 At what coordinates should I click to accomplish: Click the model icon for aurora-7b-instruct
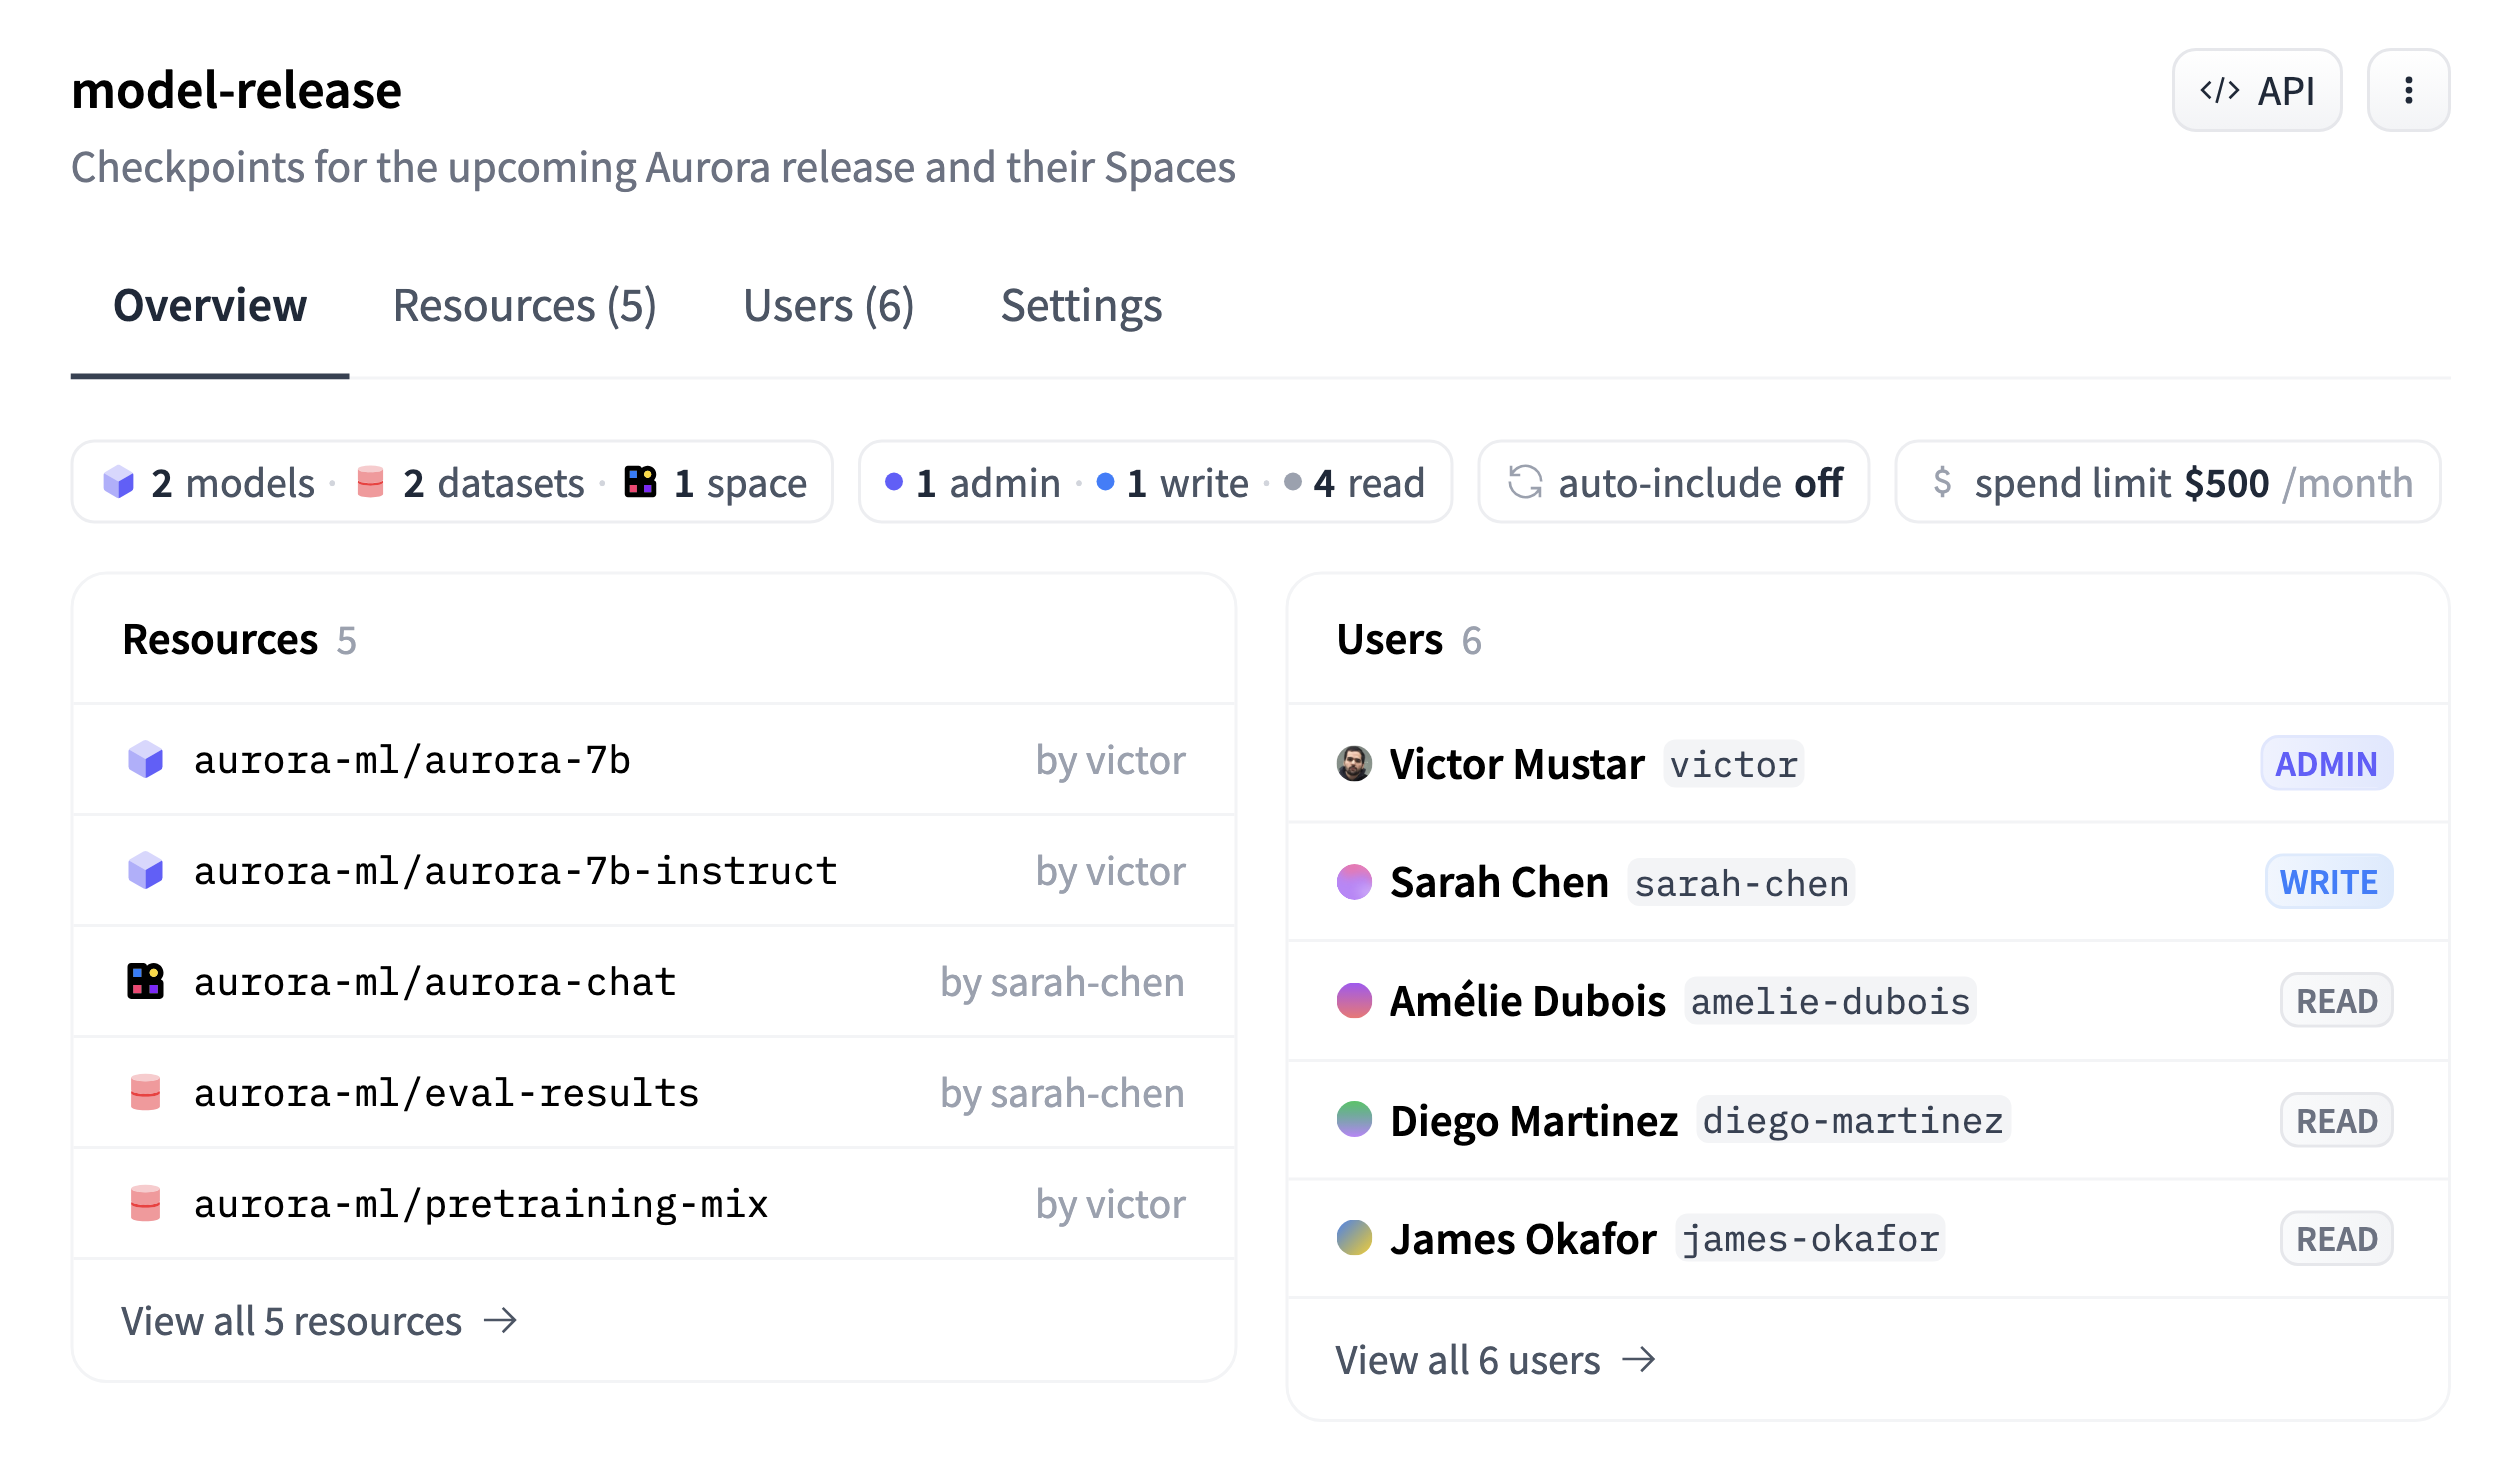point(146,871)
